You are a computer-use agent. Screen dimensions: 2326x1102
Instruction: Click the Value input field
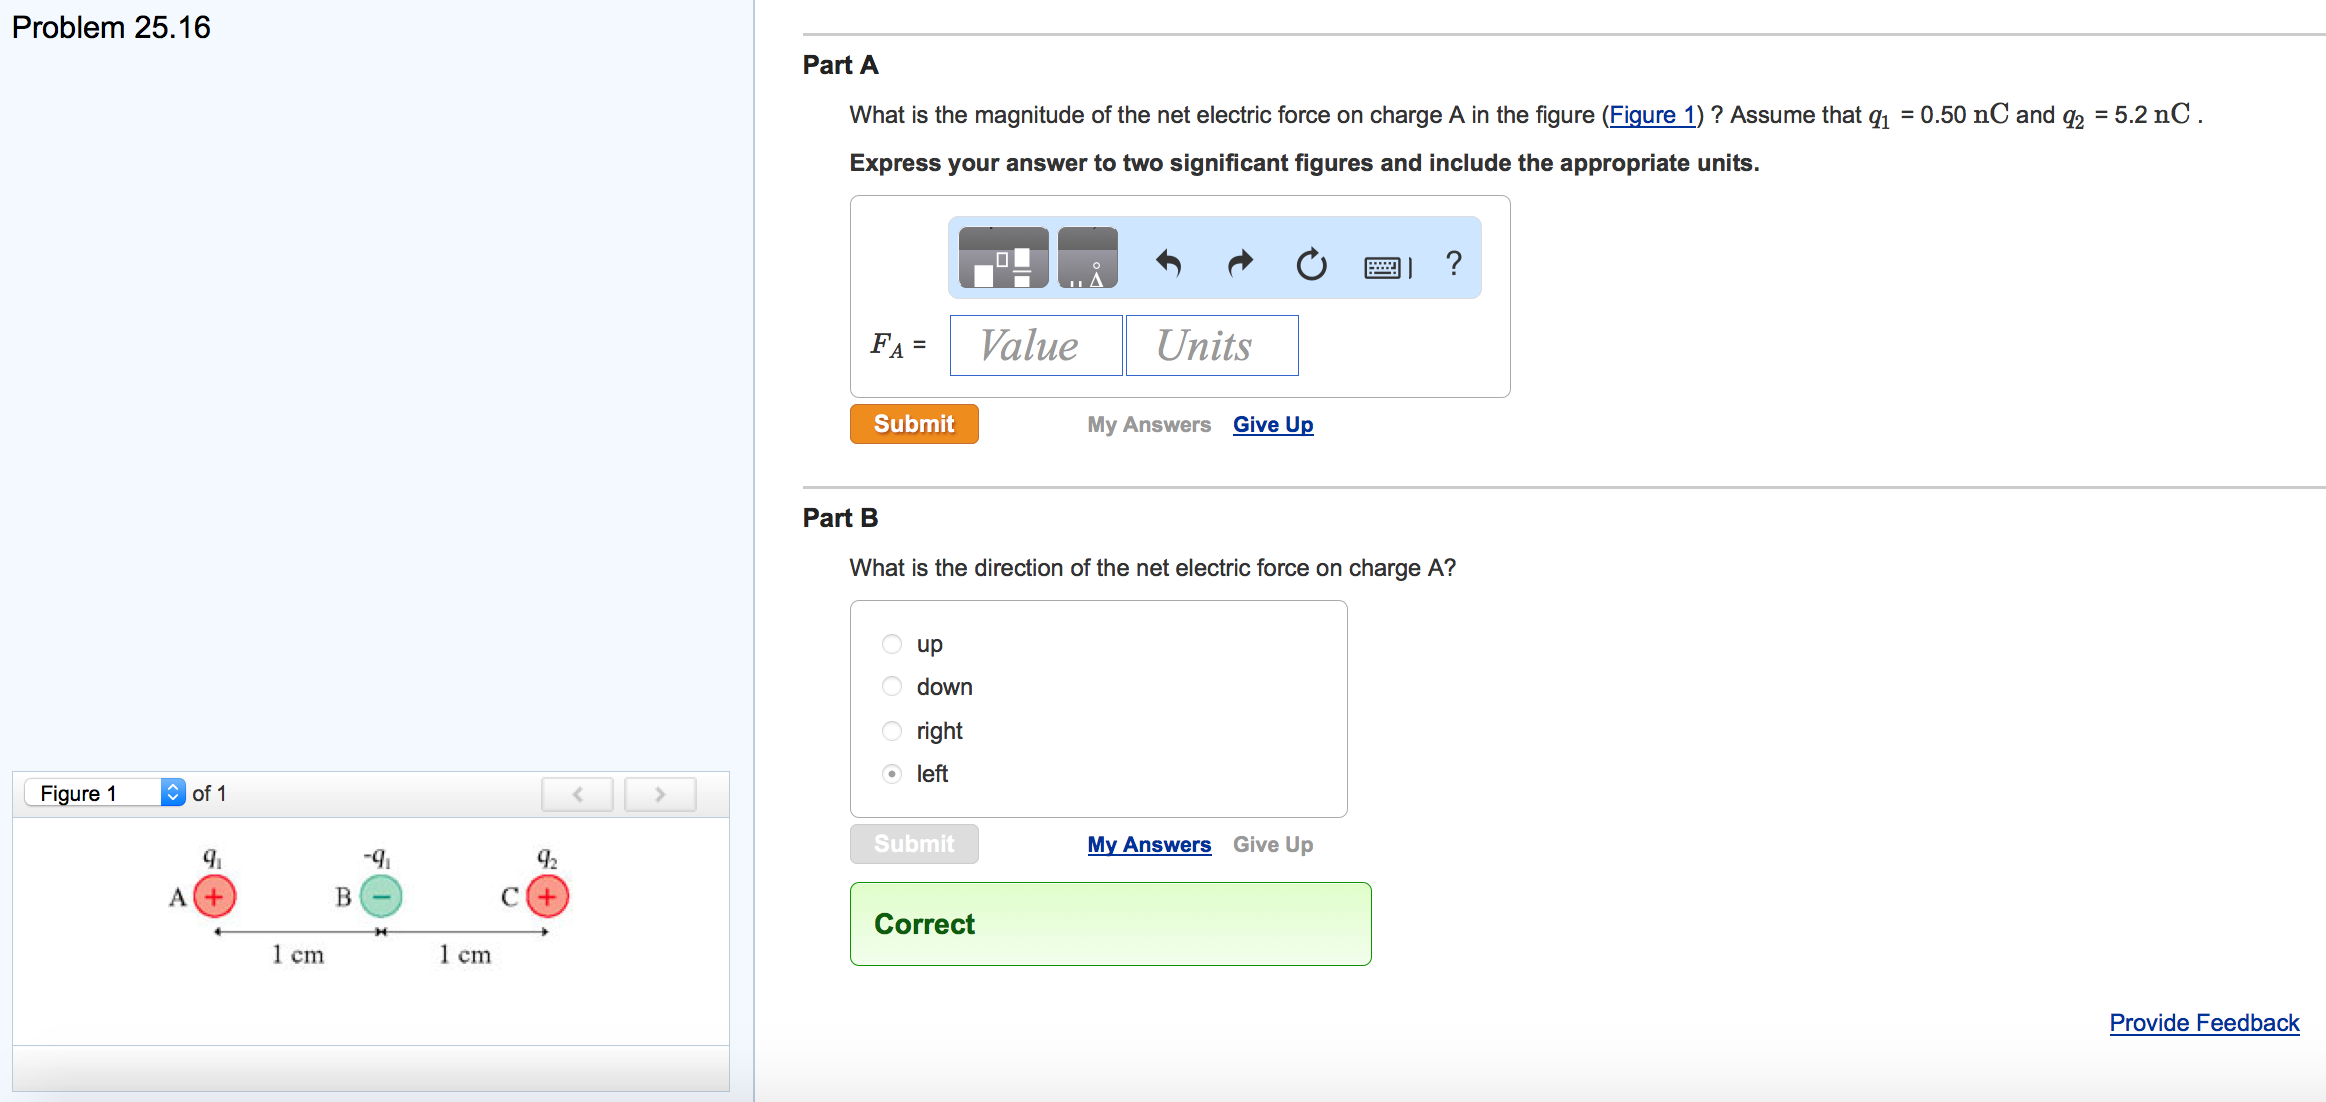pos(1035,346)
